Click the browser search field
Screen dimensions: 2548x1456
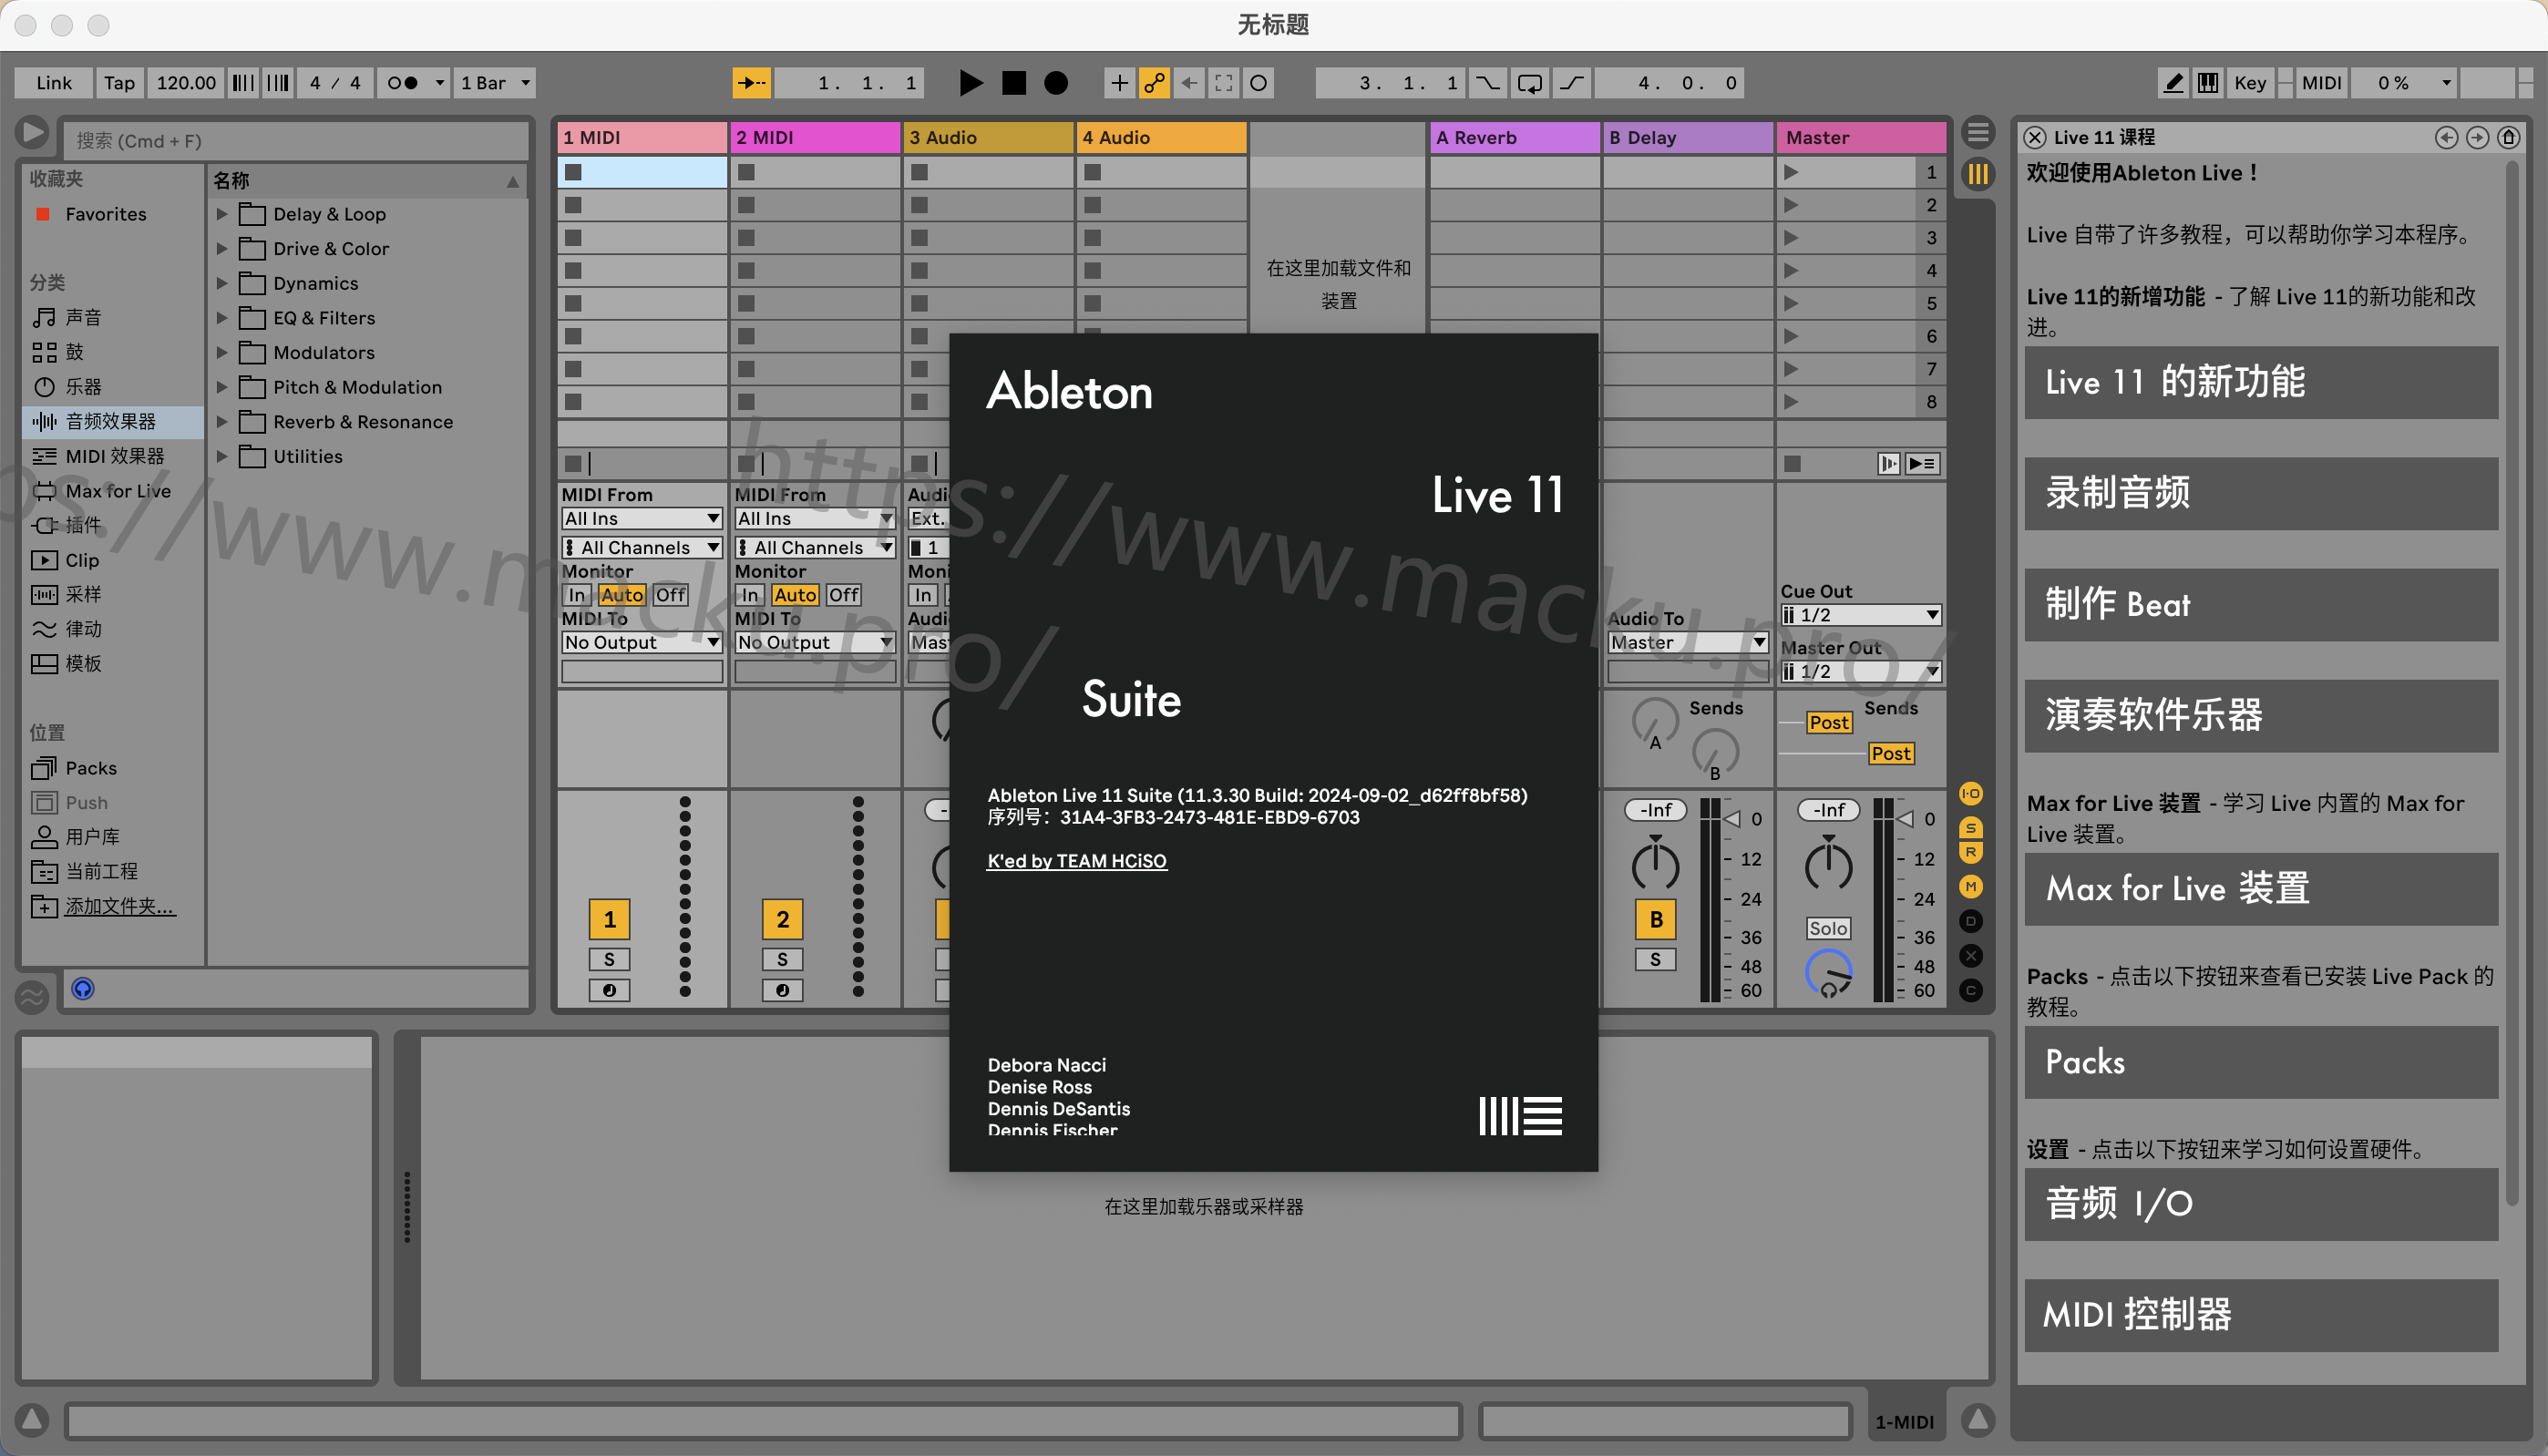click(295, 140)
